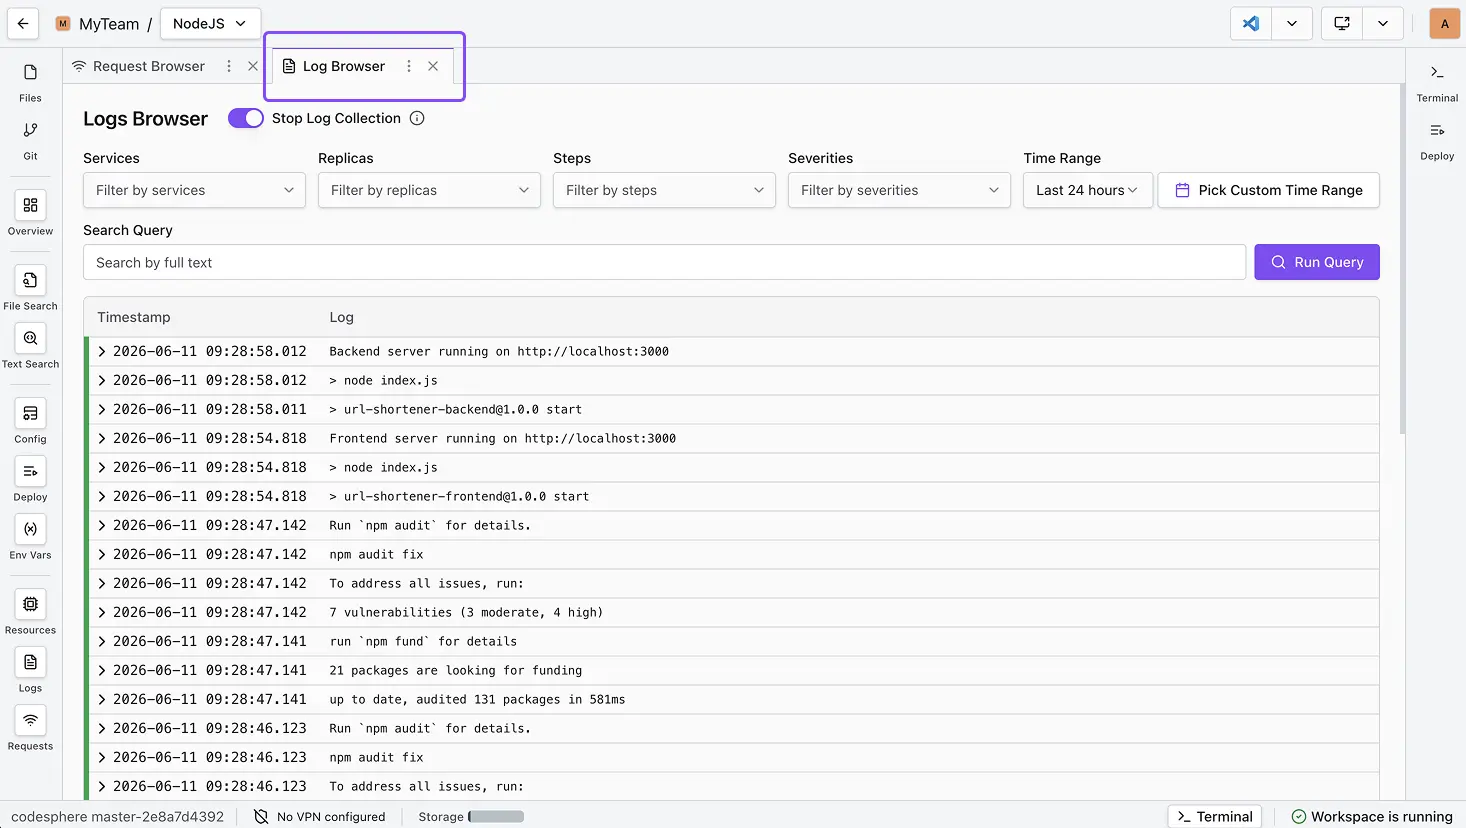Open the Filter by services dropdown
Viewport: 1466px width, 828px height.
(194, 190)
